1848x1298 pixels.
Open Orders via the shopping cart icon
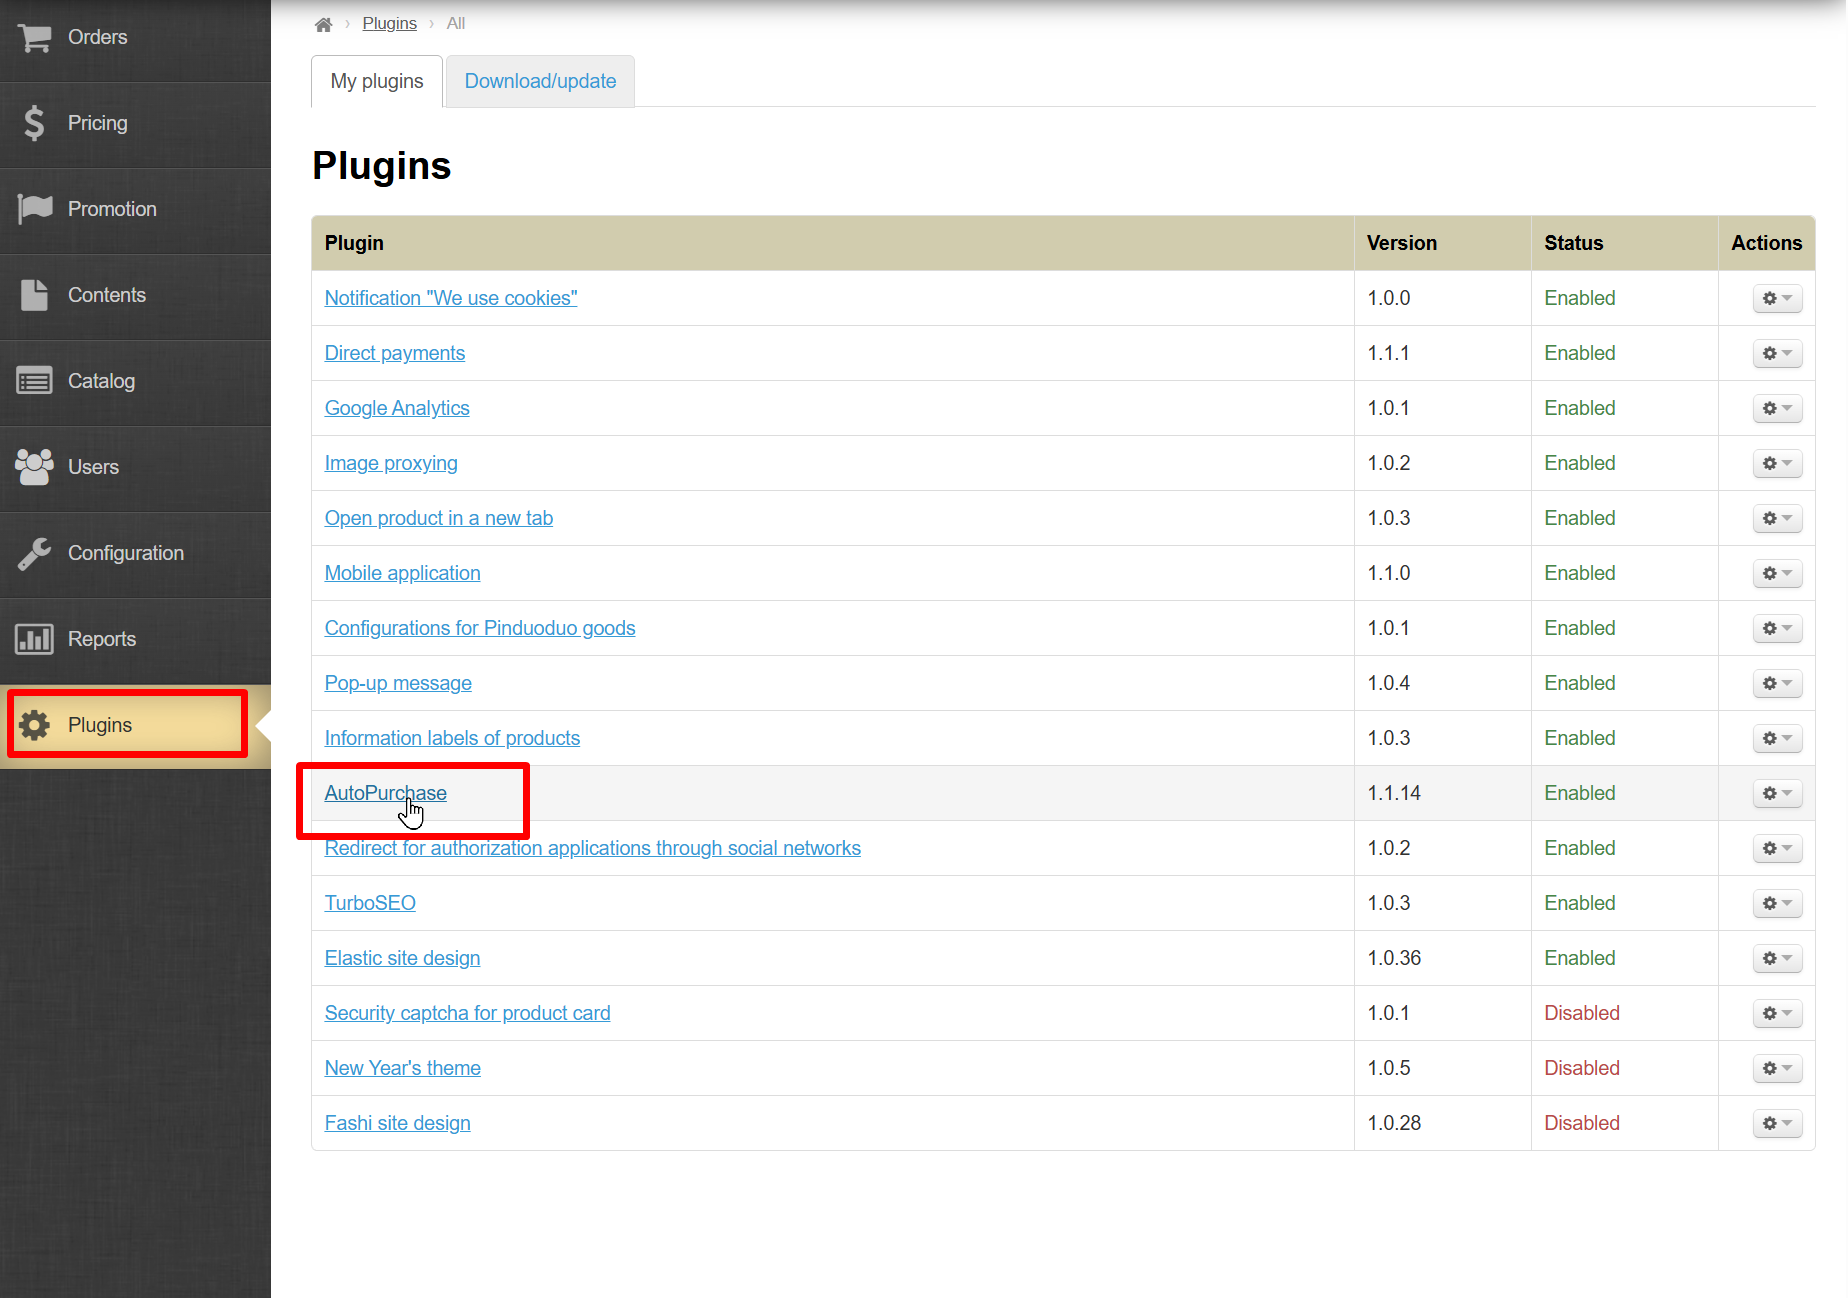coord(35,38)
